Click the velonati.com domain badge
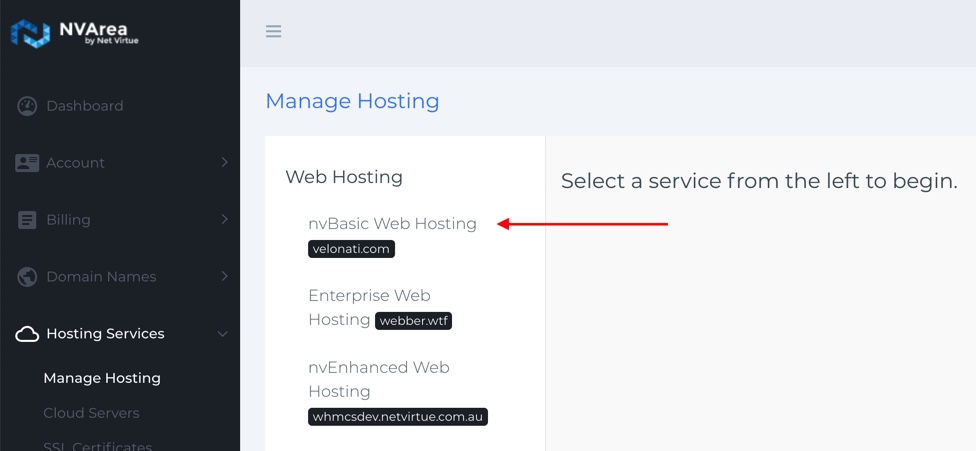Image resolution: width=976 pixels, height=451 pixels. click(352, 249)
